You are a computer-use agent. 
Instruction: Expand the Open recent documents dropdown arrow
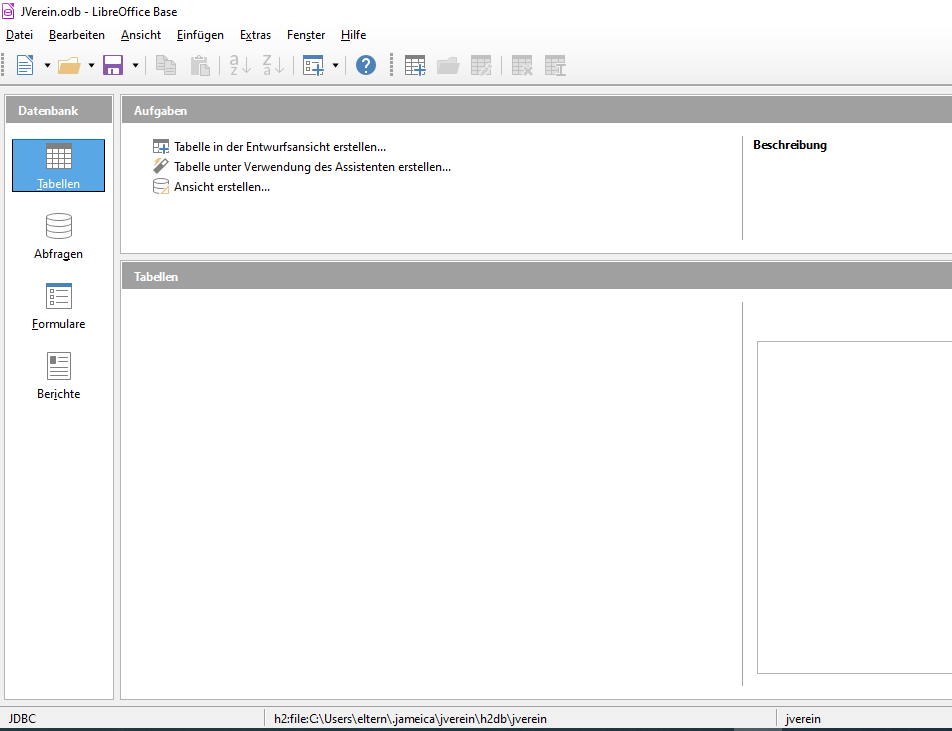click(92, 66)
